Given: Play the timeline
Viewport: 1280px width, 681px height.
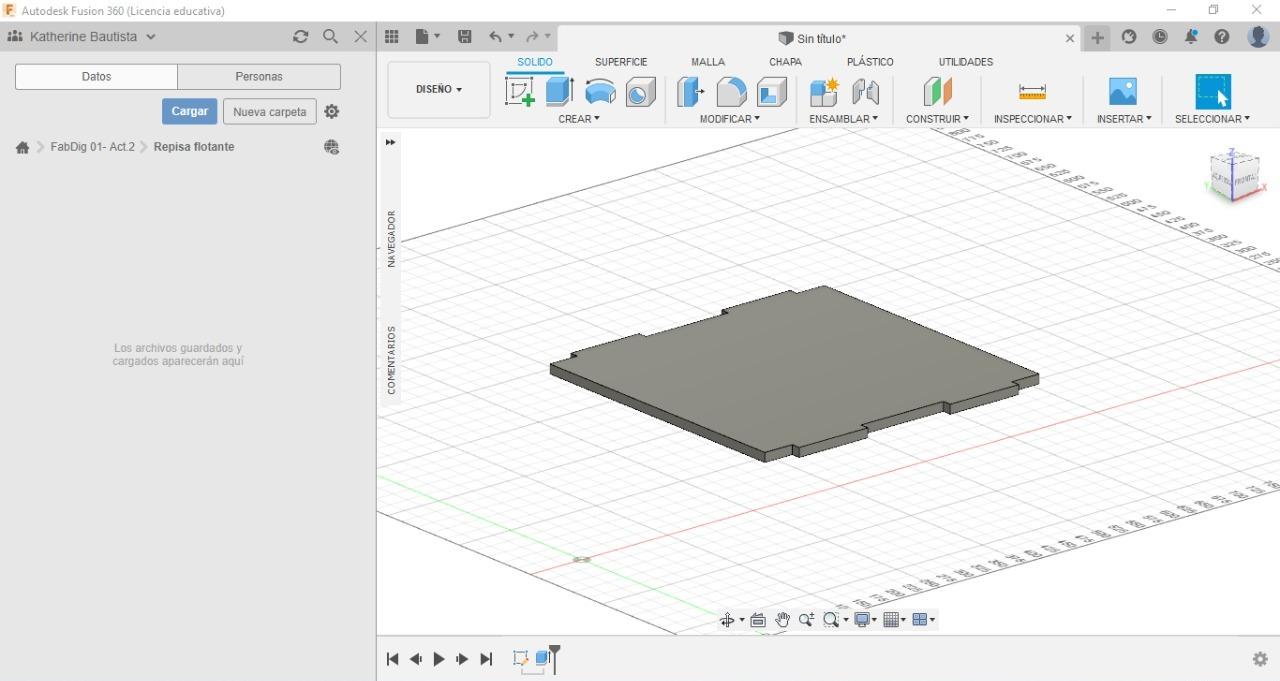Looking at the screenshot, I should 439,659.
